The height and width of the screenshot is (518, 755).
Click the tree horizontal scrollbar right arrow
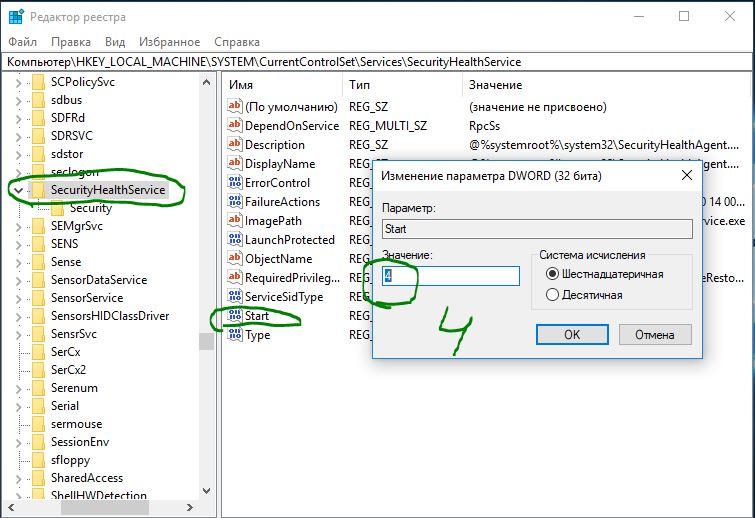[190, 507]
